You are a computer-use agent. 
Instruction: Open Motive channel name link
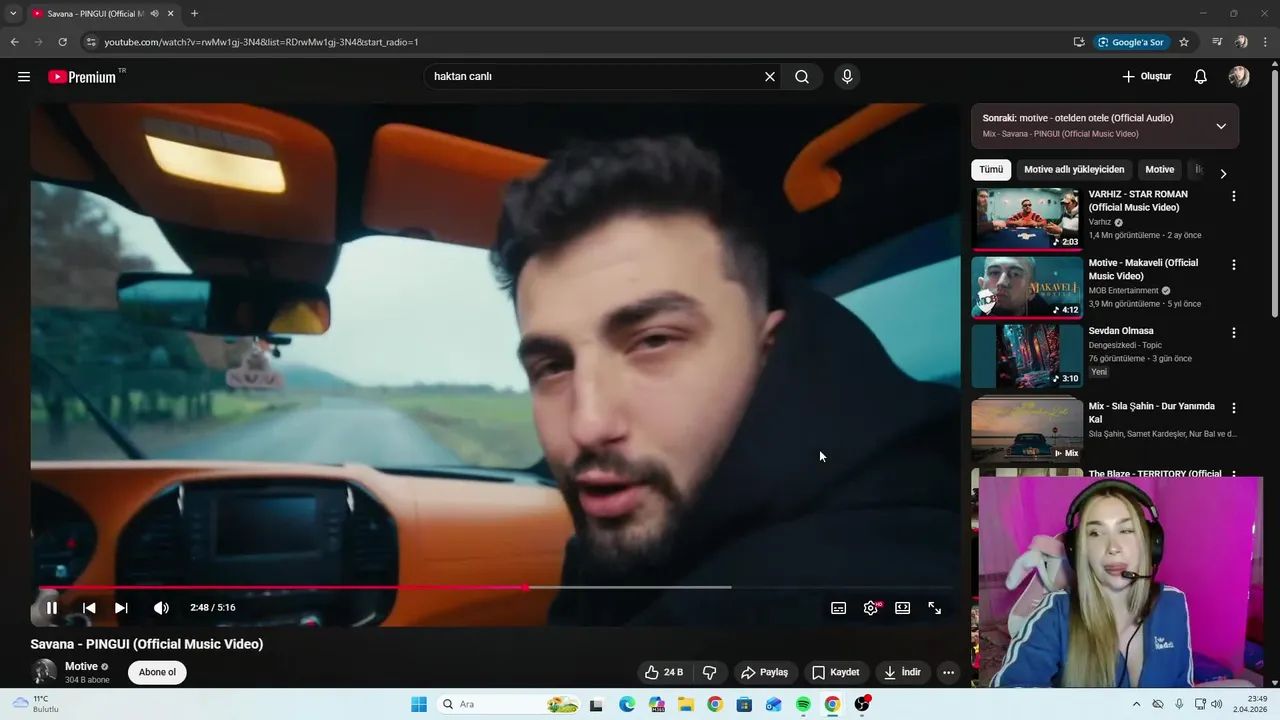pos(81,666)
